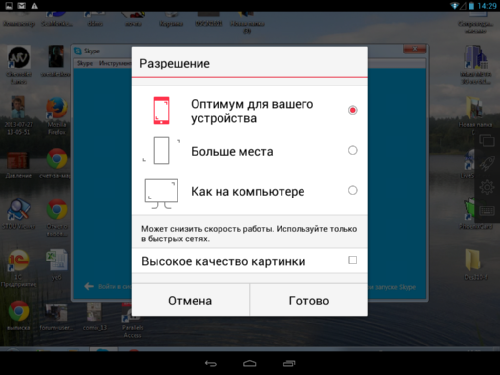Open the Инструменты menu in Skype window
Screen dimensions: 500x375
(x=115, y=63)
